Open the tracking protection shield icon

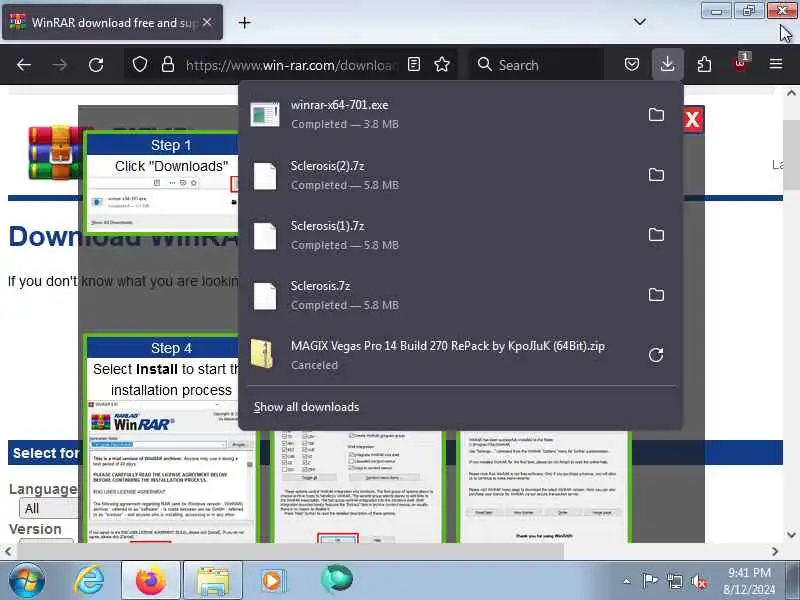[x=140, y=65]
